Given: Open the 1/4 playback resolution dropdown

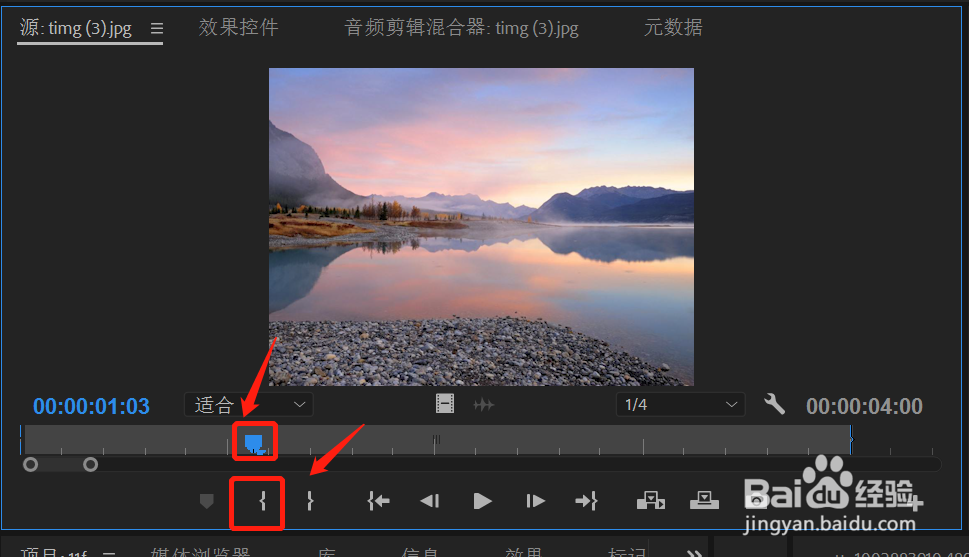Looking at the screenshot, I should (680, 405).
